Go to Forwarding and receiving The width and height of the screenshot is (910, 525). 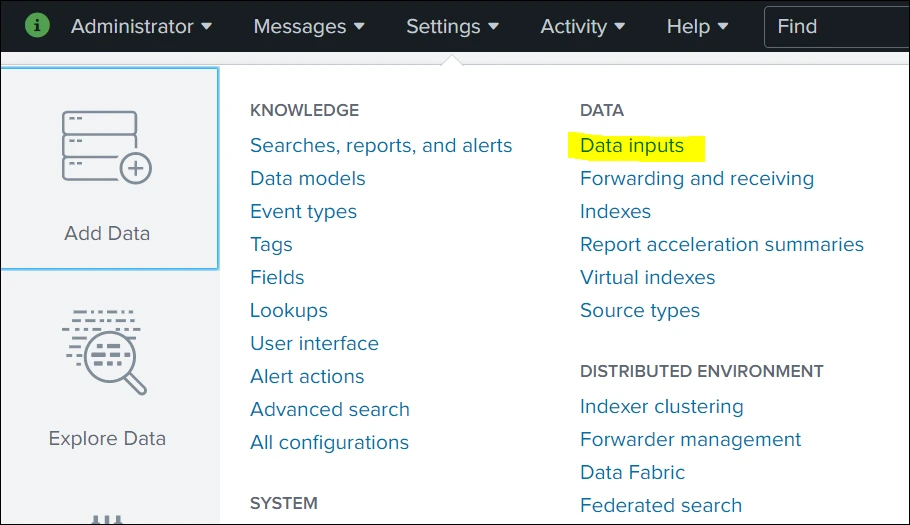pyautogui.click(x=696, y=179)
